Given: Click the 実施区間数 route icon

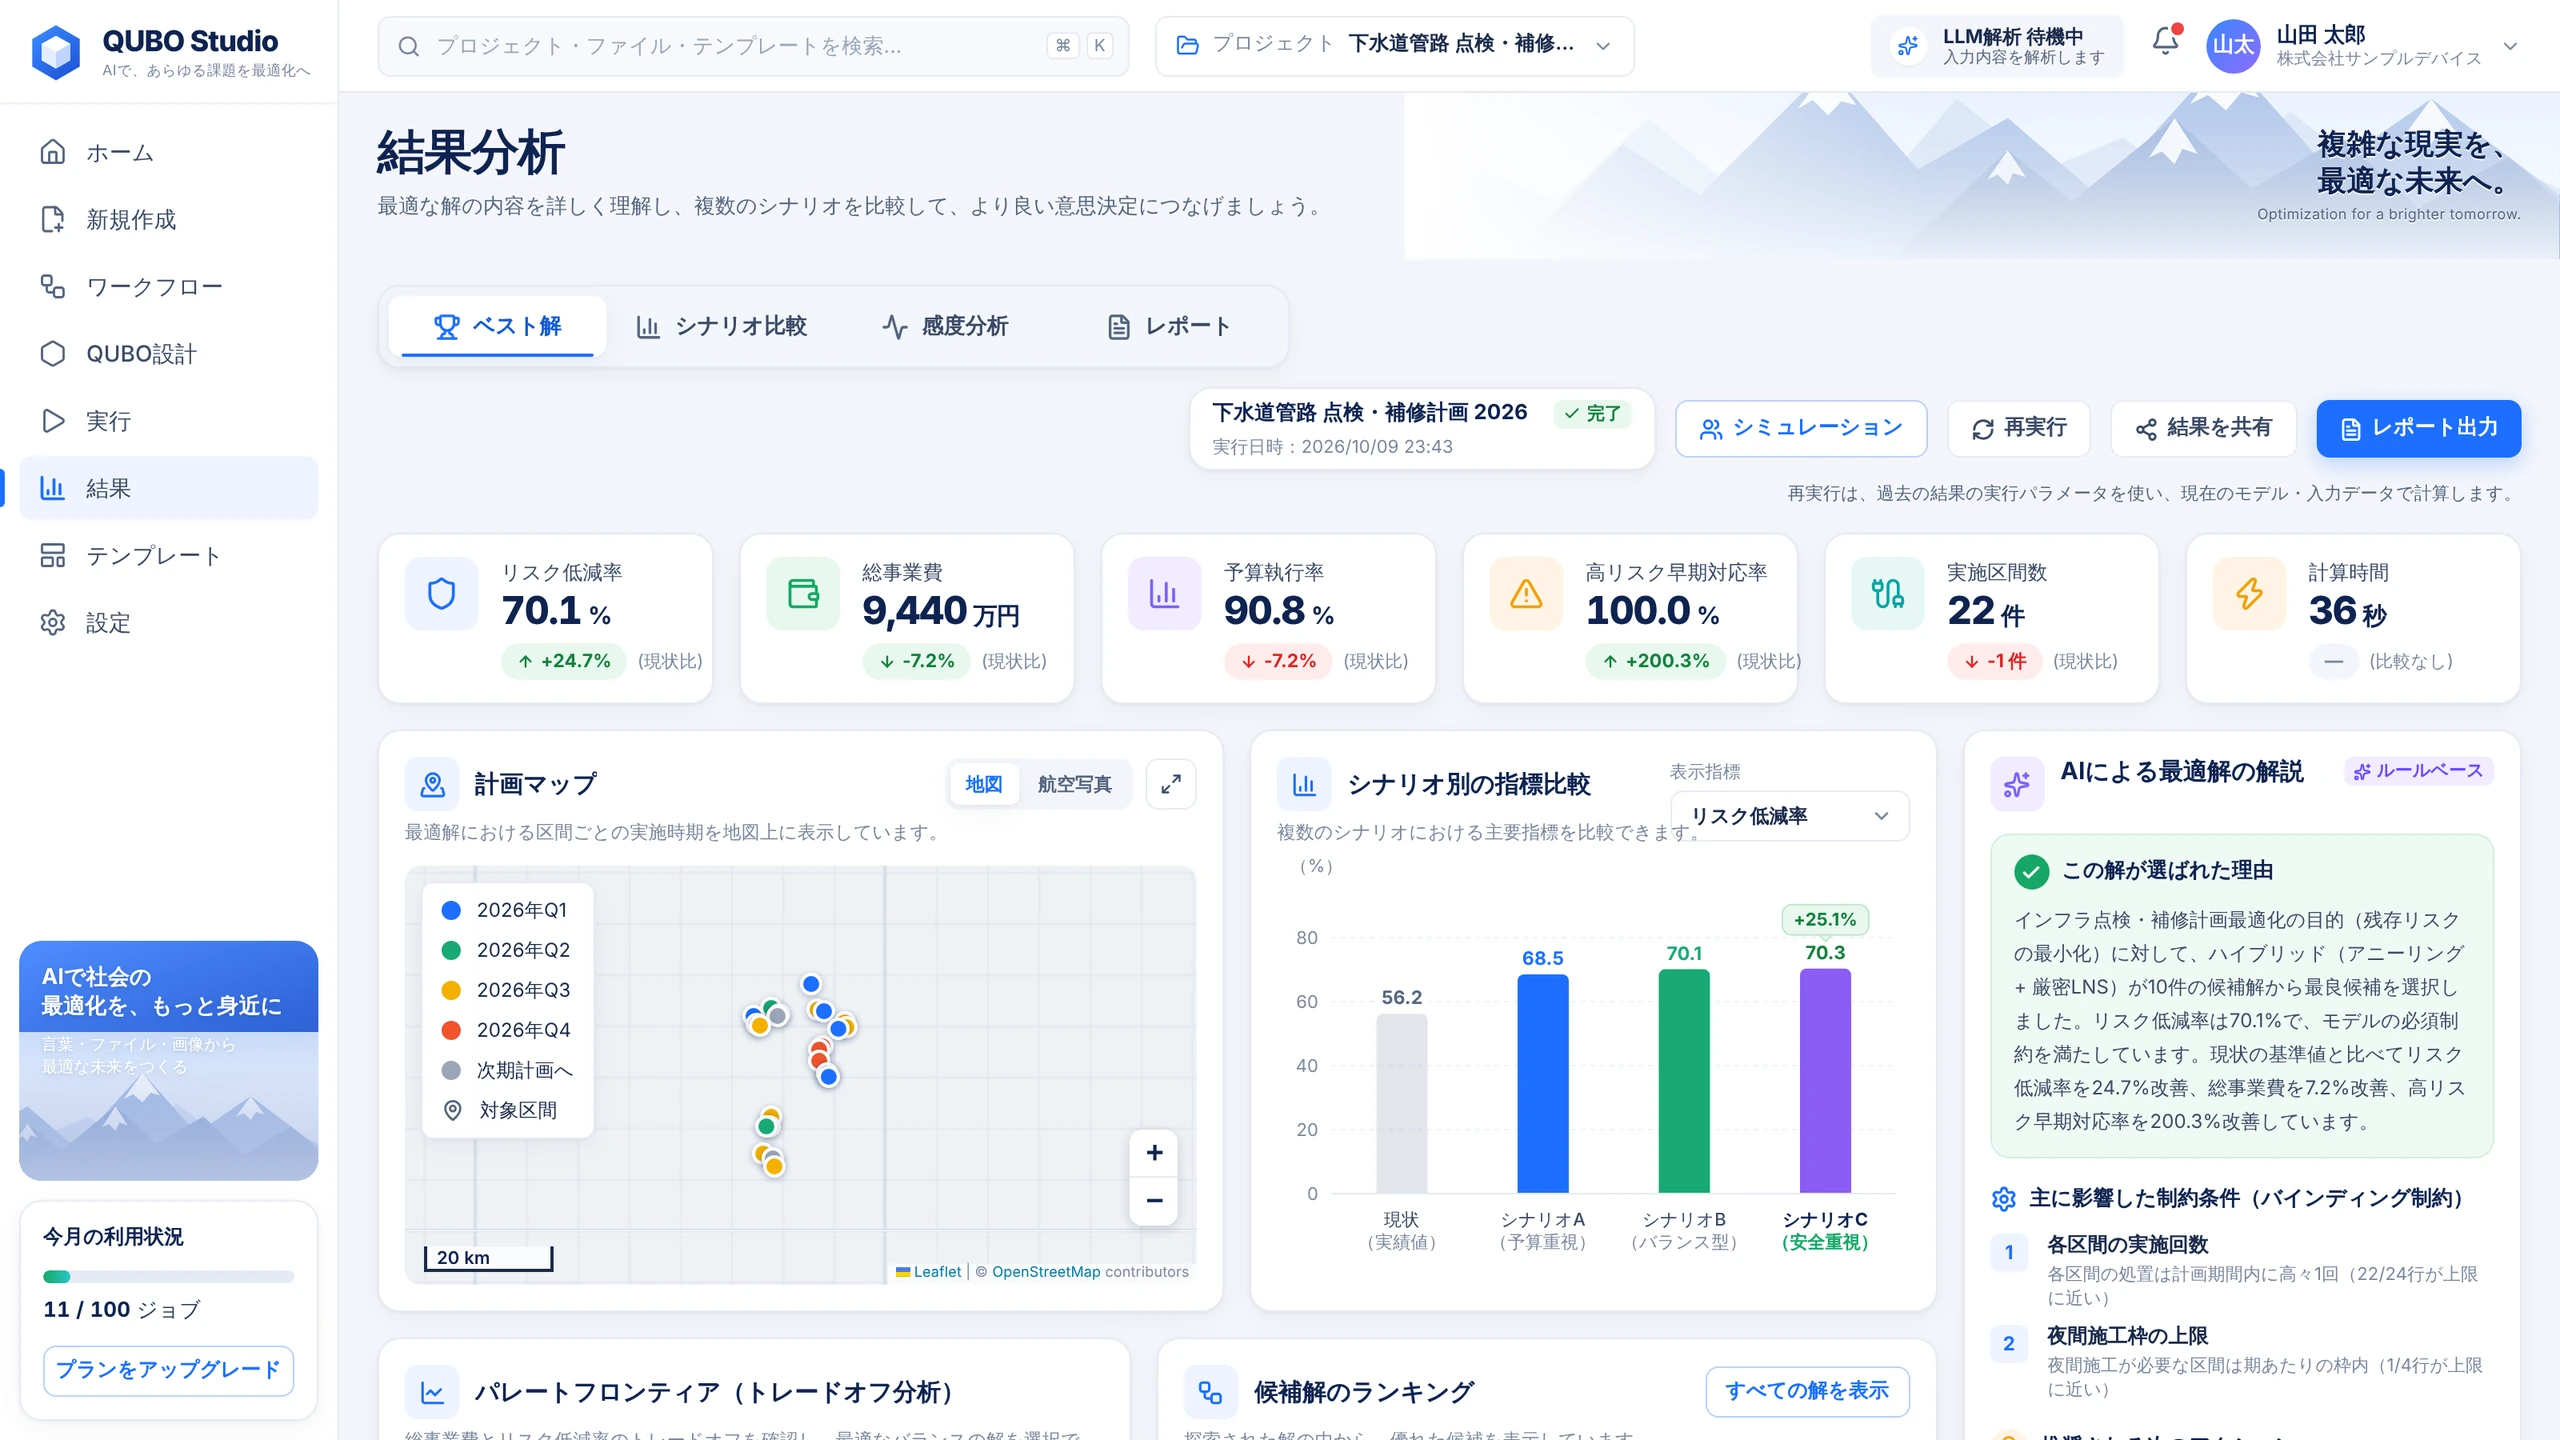Looking at the screenshot, I should 1887,594.
